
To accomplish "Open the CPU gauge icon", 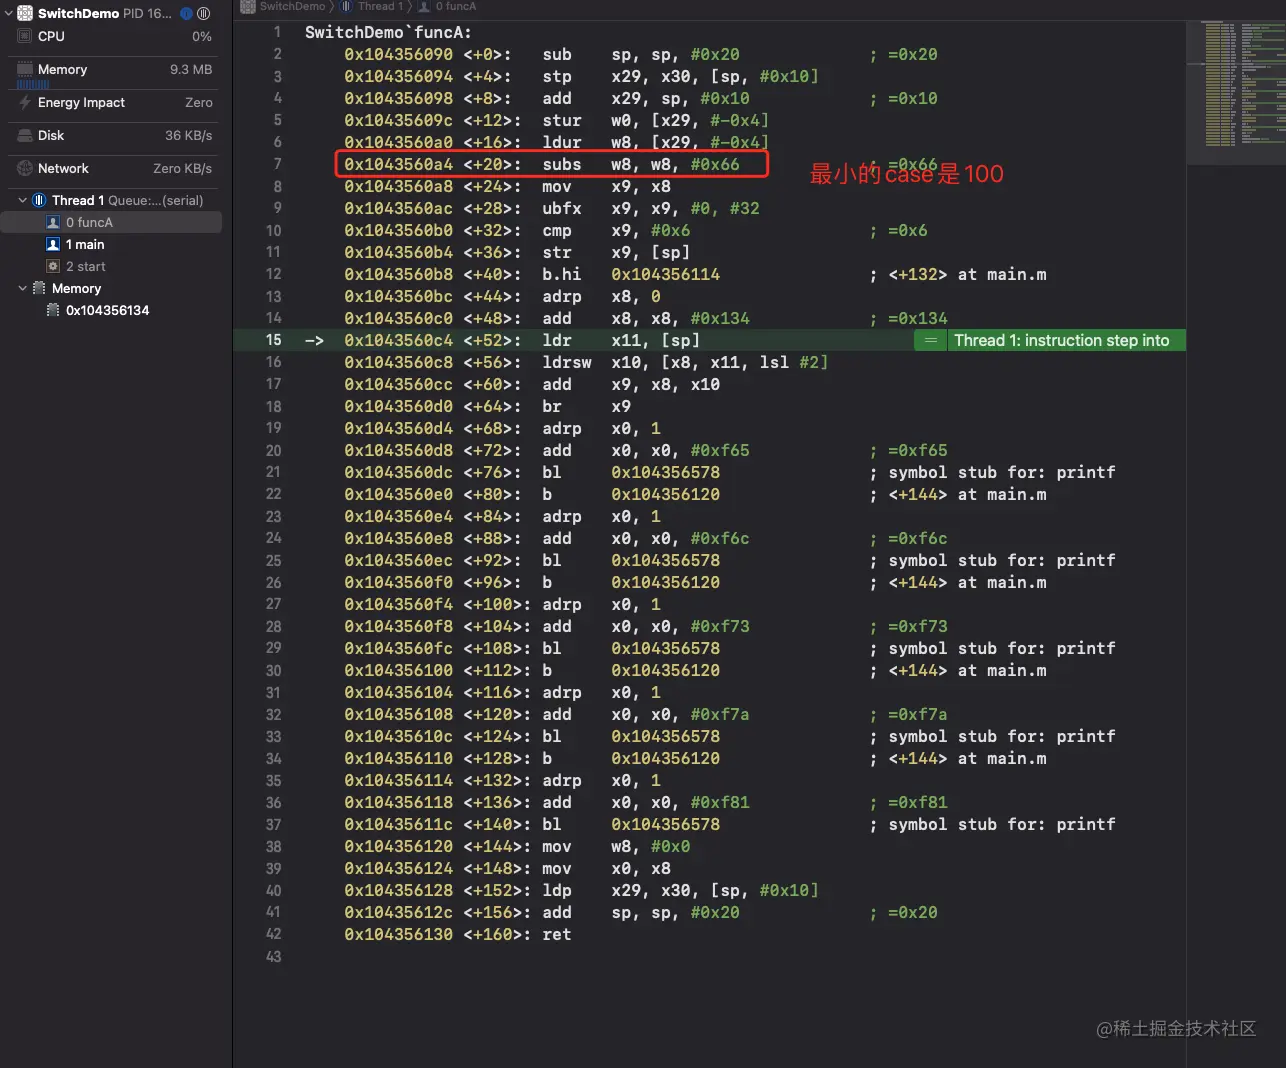I will point(25,36).
